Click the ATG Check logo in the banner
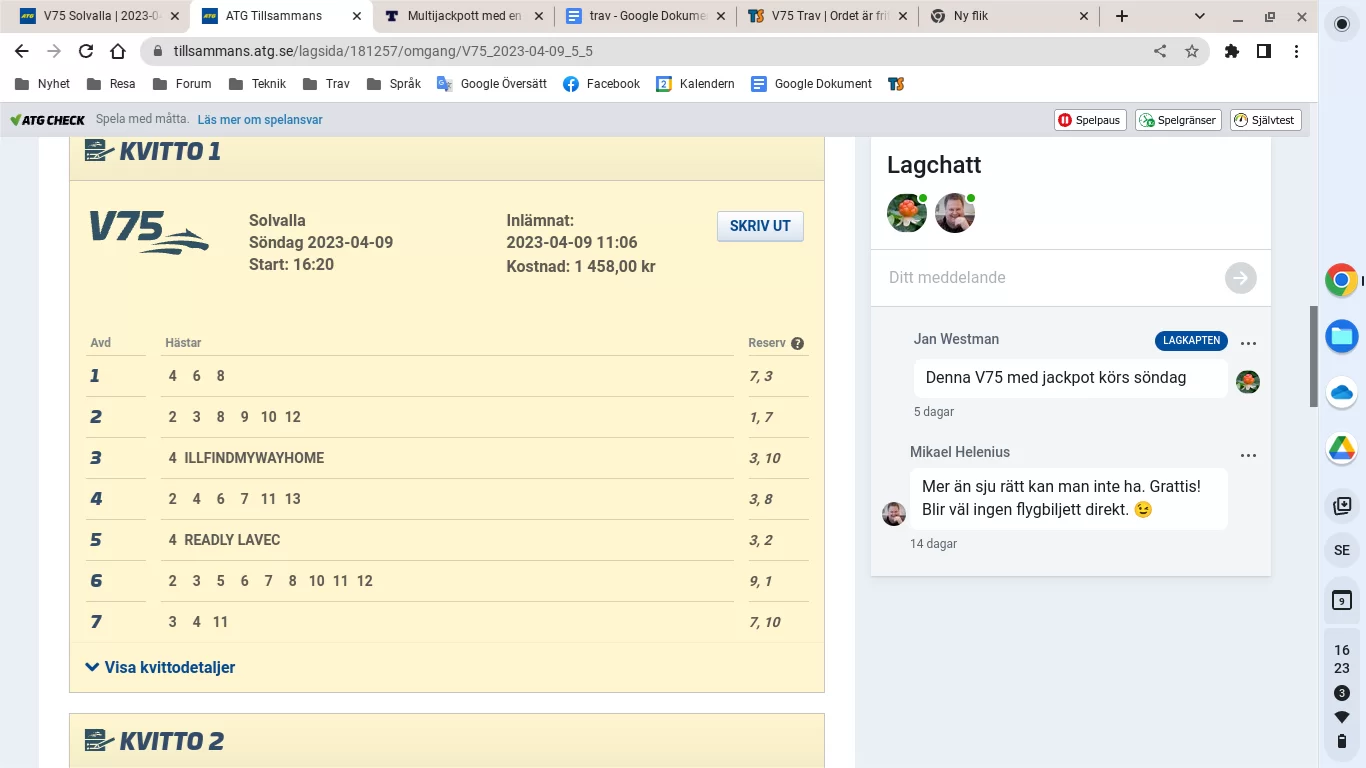The width and height of the screenshot is (1366, 768). 47,119
